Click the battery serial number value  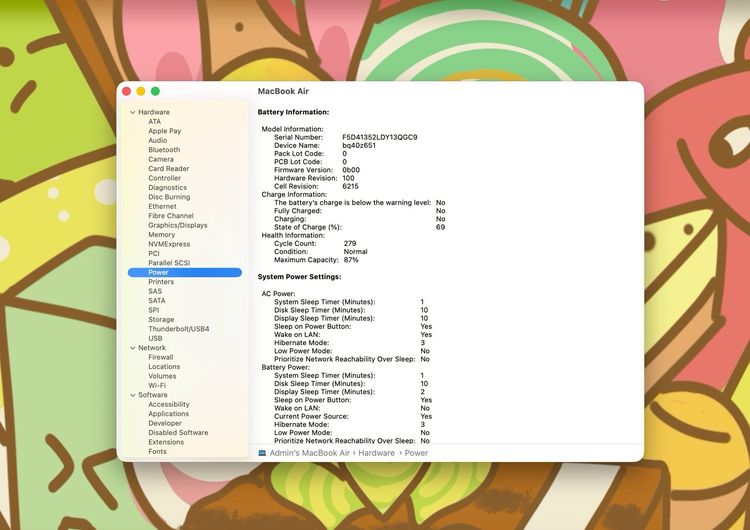click(x=379, y=137)
